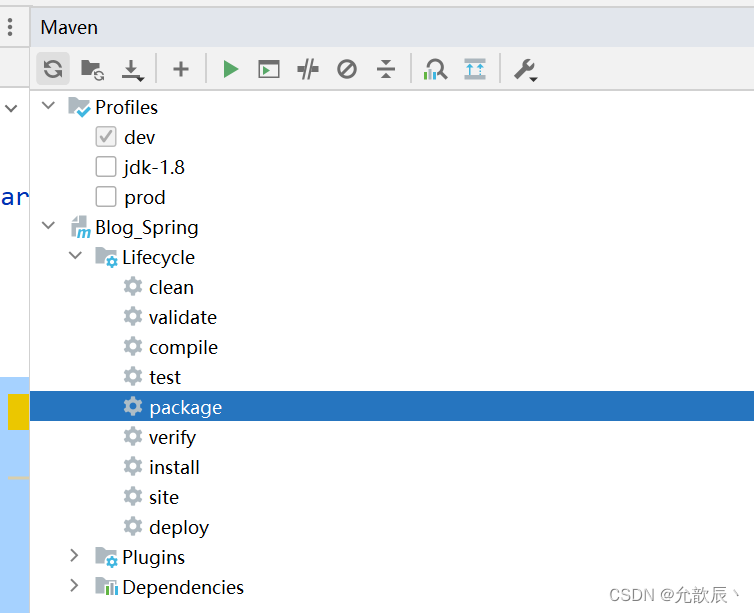
Task: Click the jdk-1.8 profile label
Action: tap(154, 167)
